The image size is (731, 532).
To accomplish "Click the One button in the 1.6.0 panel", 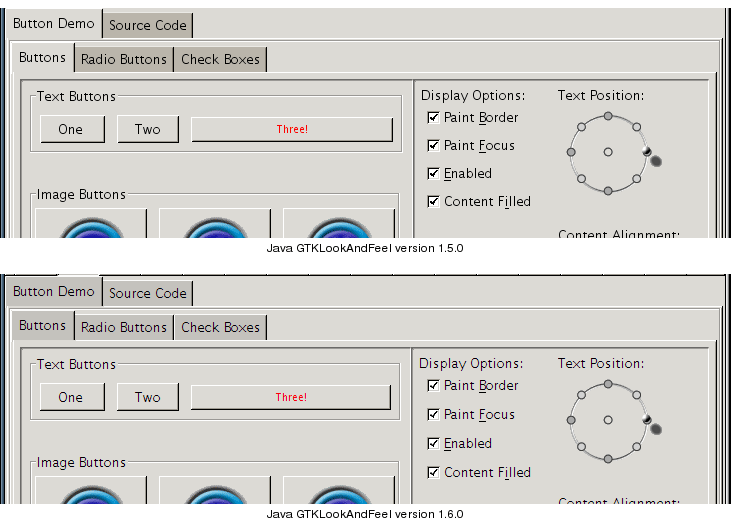I will point(72,397).
